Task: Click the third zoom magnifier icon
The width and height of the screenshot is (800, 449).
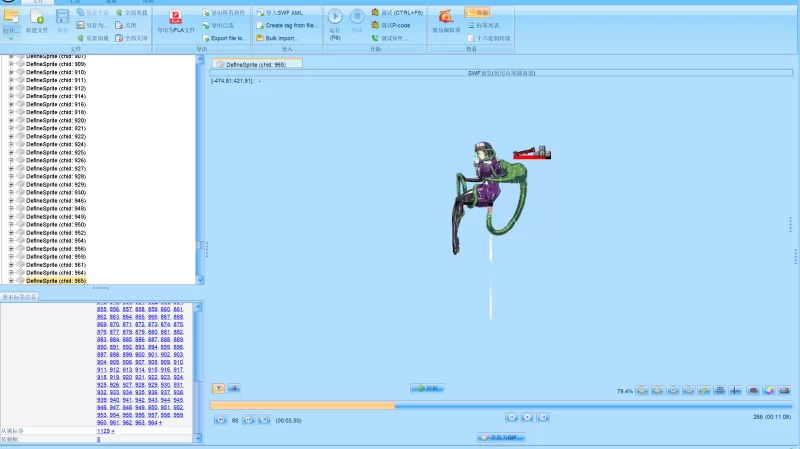Action: point(673,391)
